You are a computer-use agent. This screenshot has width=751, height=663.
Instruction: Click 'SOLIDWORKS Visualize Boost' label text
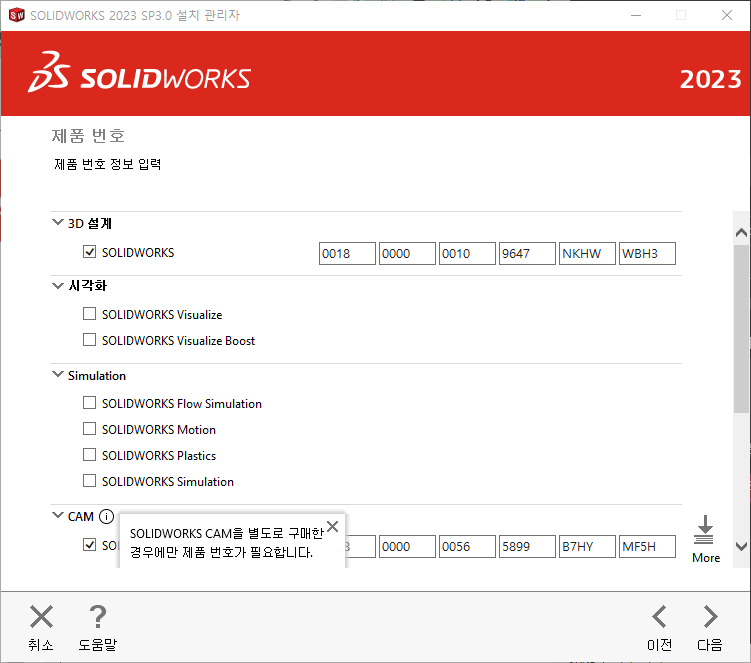pyautogui.click(x=178, y=341)
